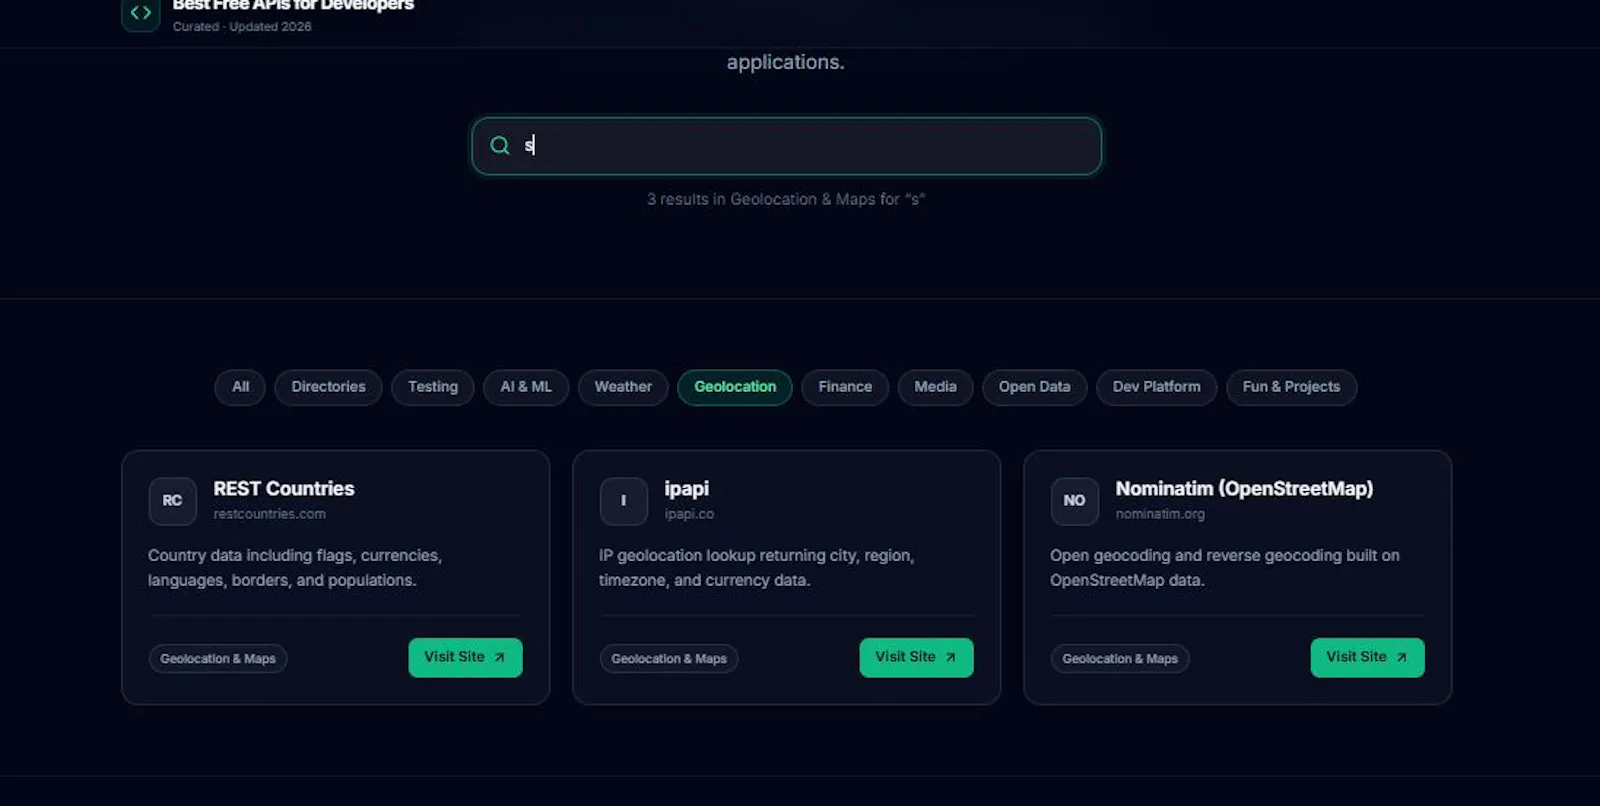Viewport: 1600px width, 806px height.
Task: Select the Weather category filter
Action: coord(623,387)
